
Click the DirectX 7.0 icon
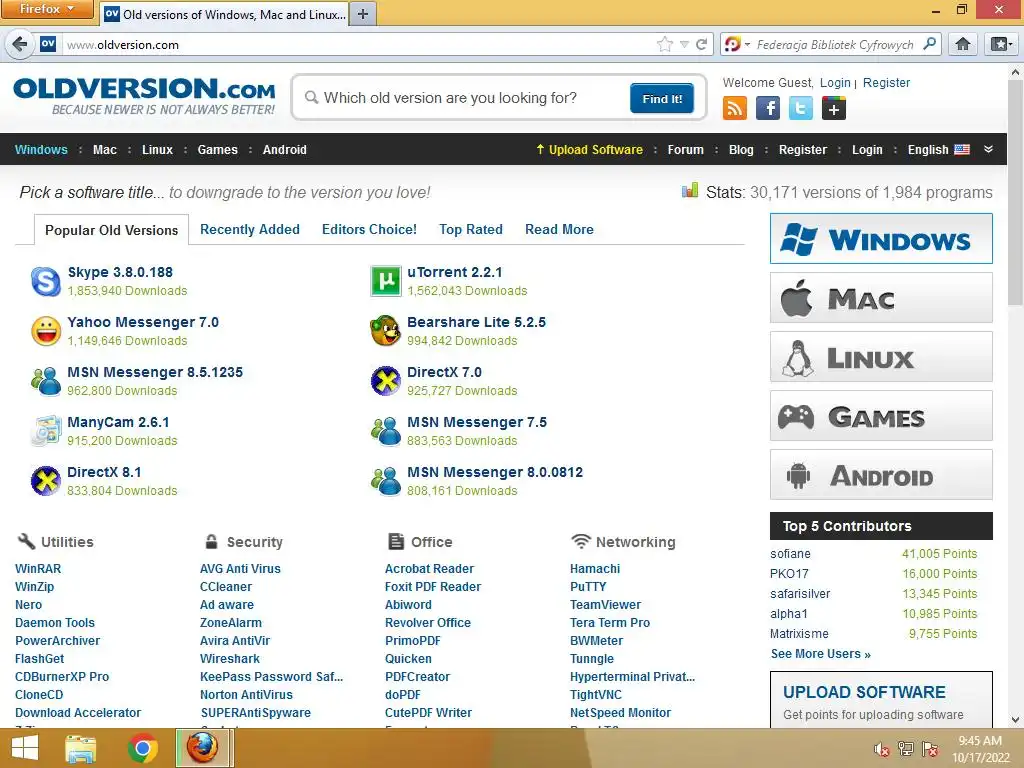click(385, 381)
